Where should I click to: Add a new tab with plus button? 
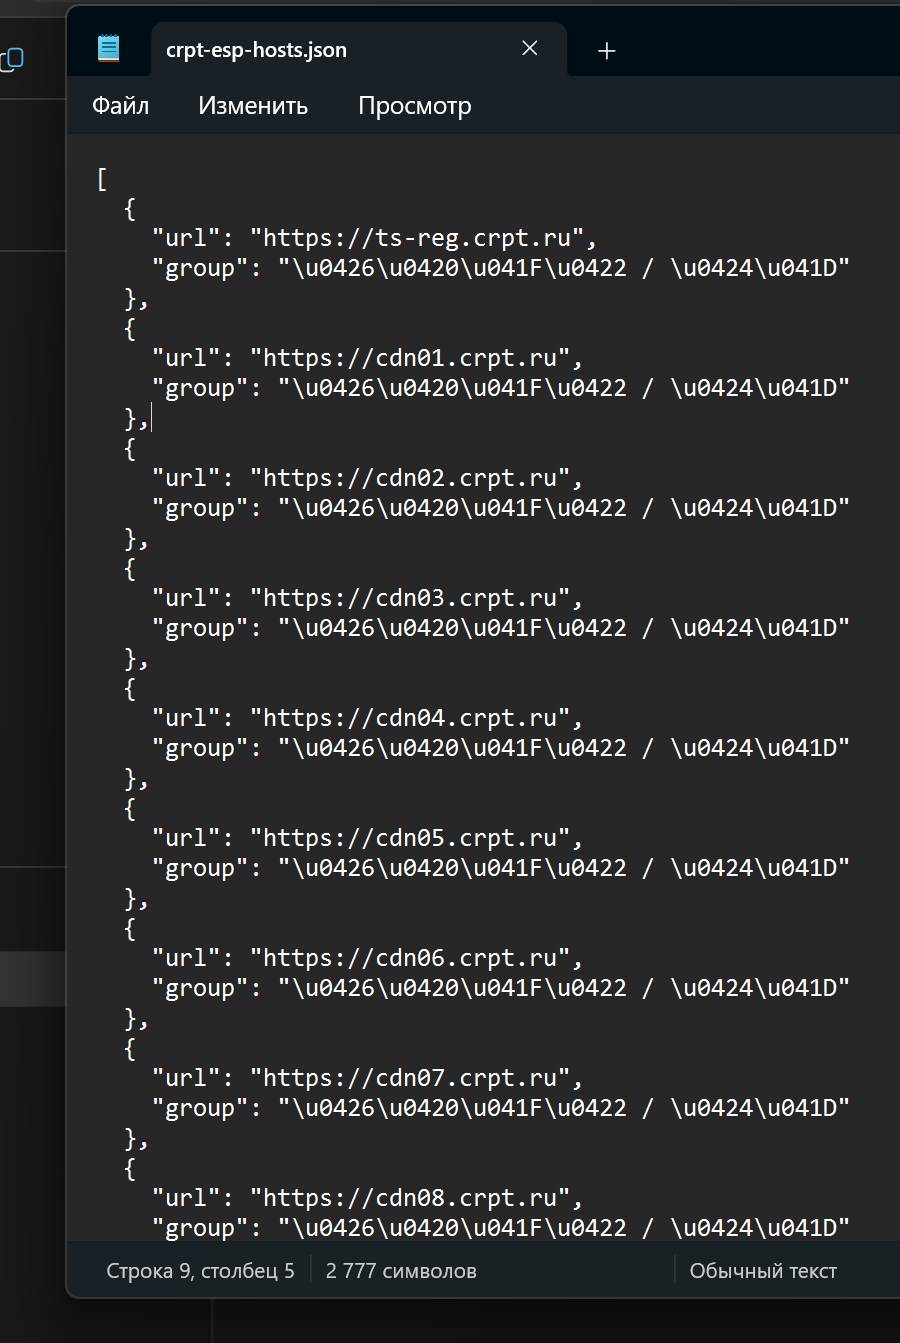click(x=606, y=50)
